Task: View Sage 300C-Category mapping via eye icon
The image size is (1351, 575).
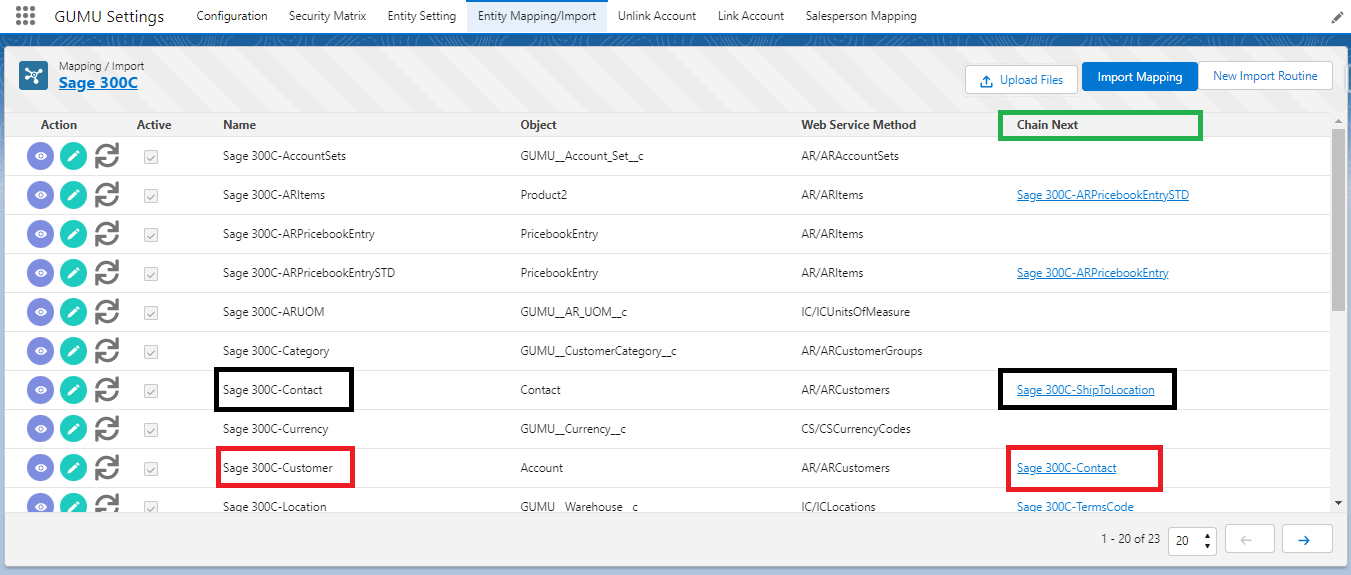Action: tap(40, 352)
